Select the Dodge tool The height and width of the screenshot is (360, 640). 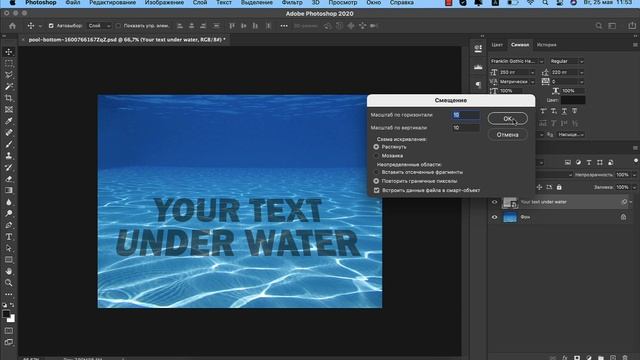click(x=9, y=213)
